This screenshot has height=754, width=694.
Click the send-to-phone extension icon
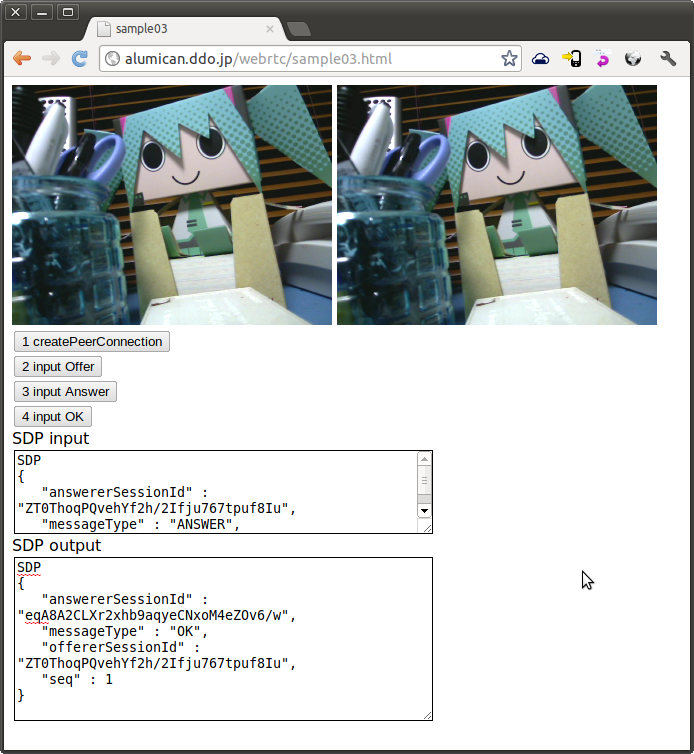pos(572,59)
